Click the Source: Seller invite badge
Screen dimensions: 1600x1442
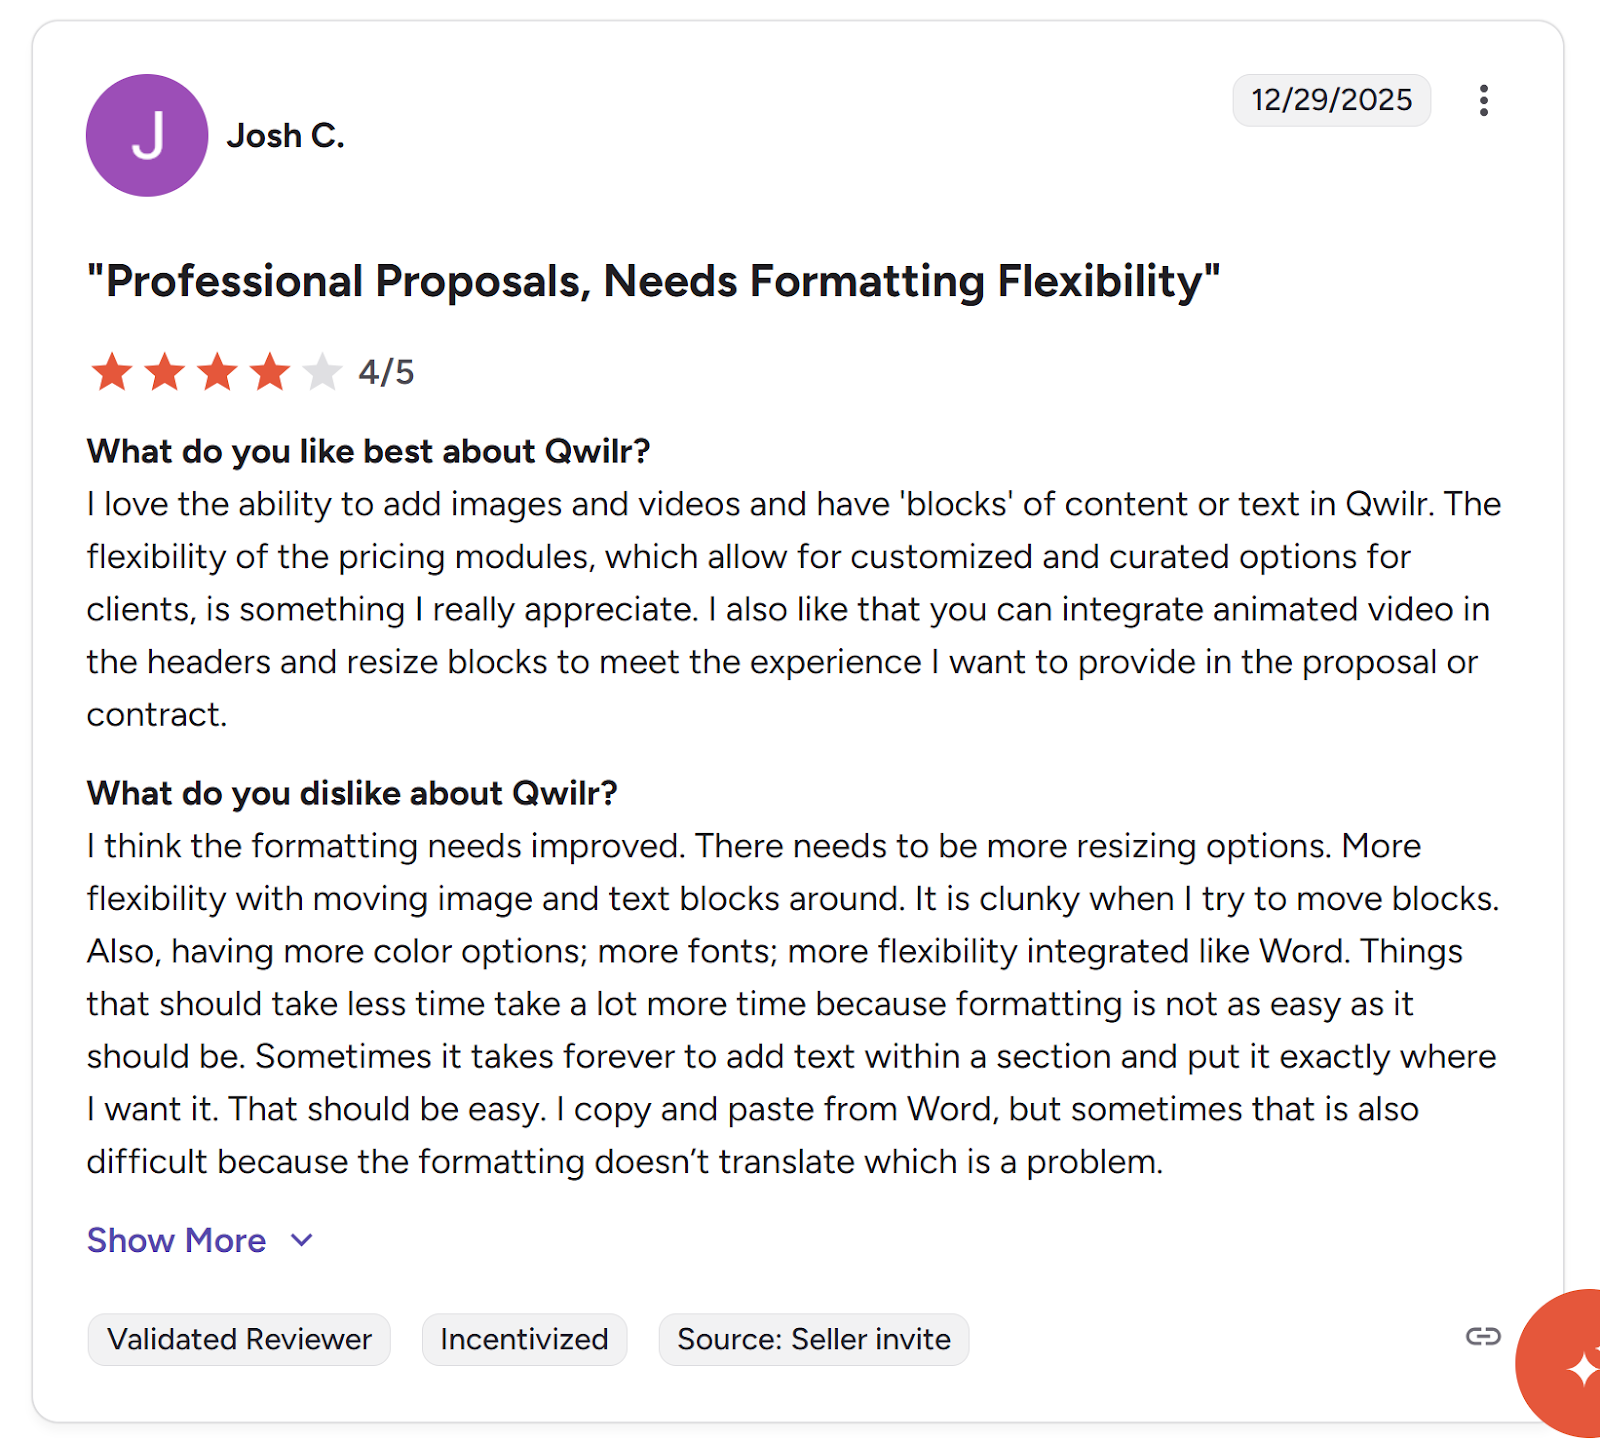813,1339
